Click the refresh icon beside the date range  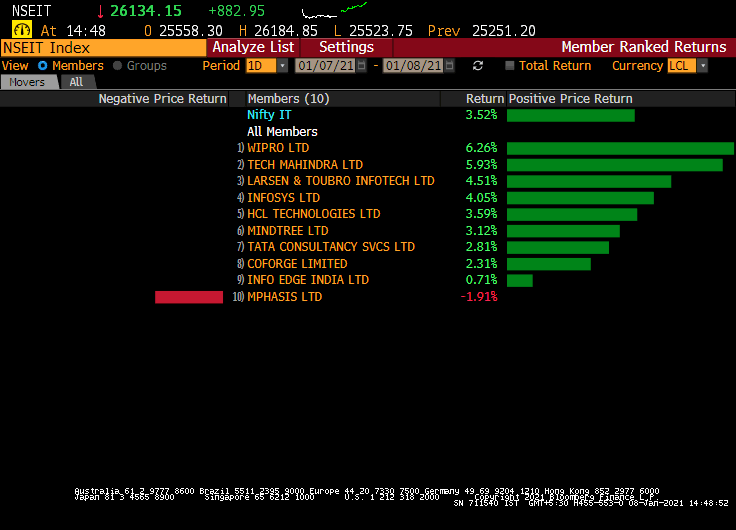coord(478,66)
